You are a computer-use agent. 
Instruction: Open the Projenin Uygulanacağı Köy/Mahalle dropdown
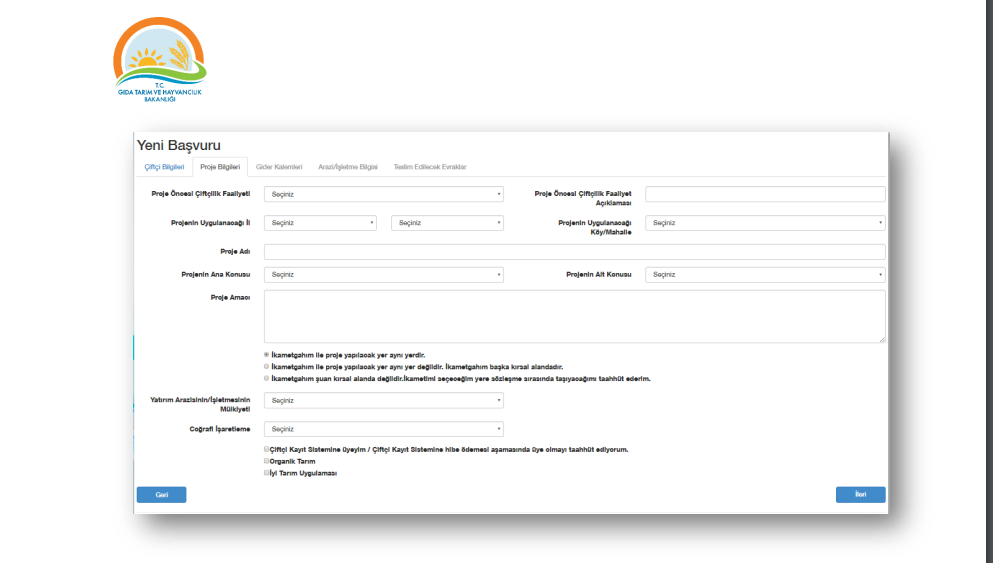(x=765, y=223)
